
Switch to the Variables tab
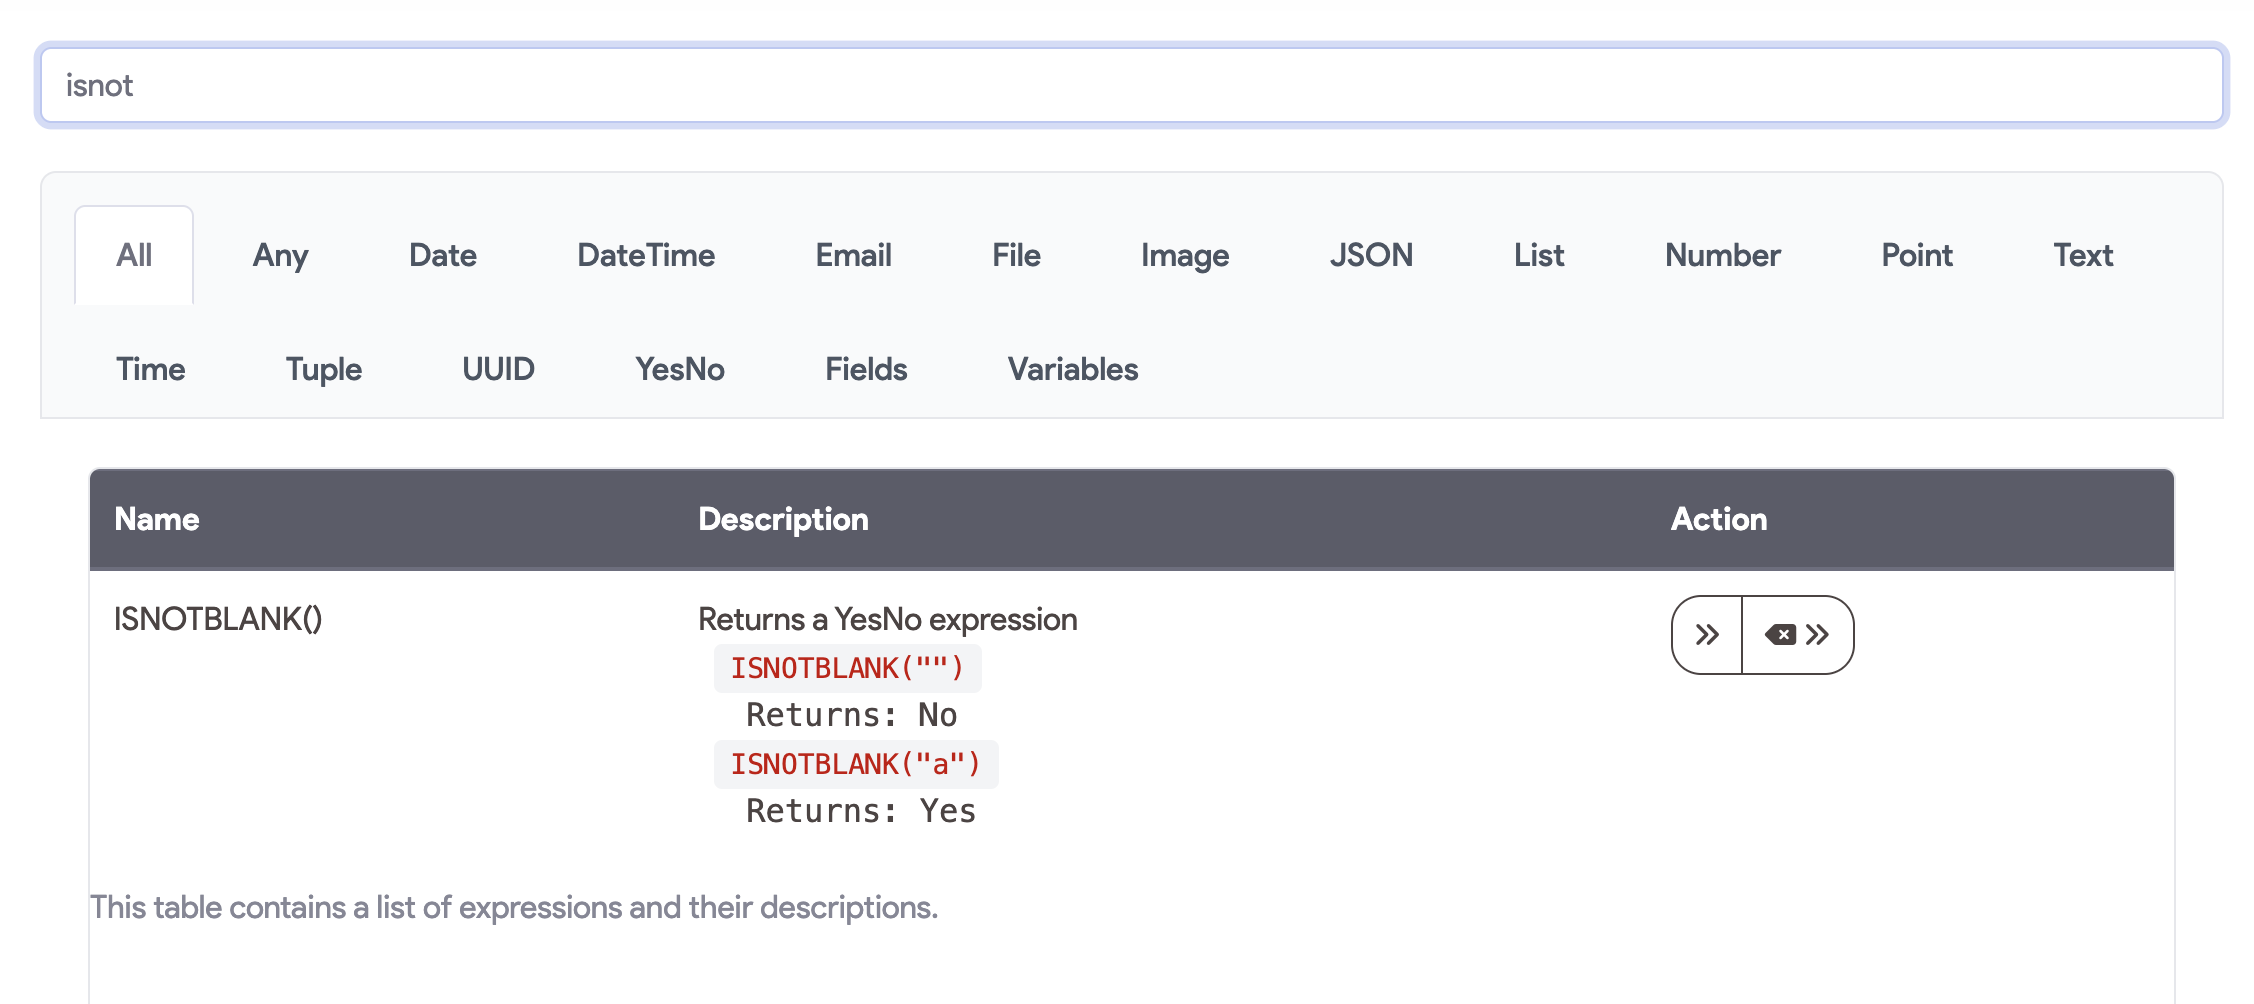(x=1073, y=369)
